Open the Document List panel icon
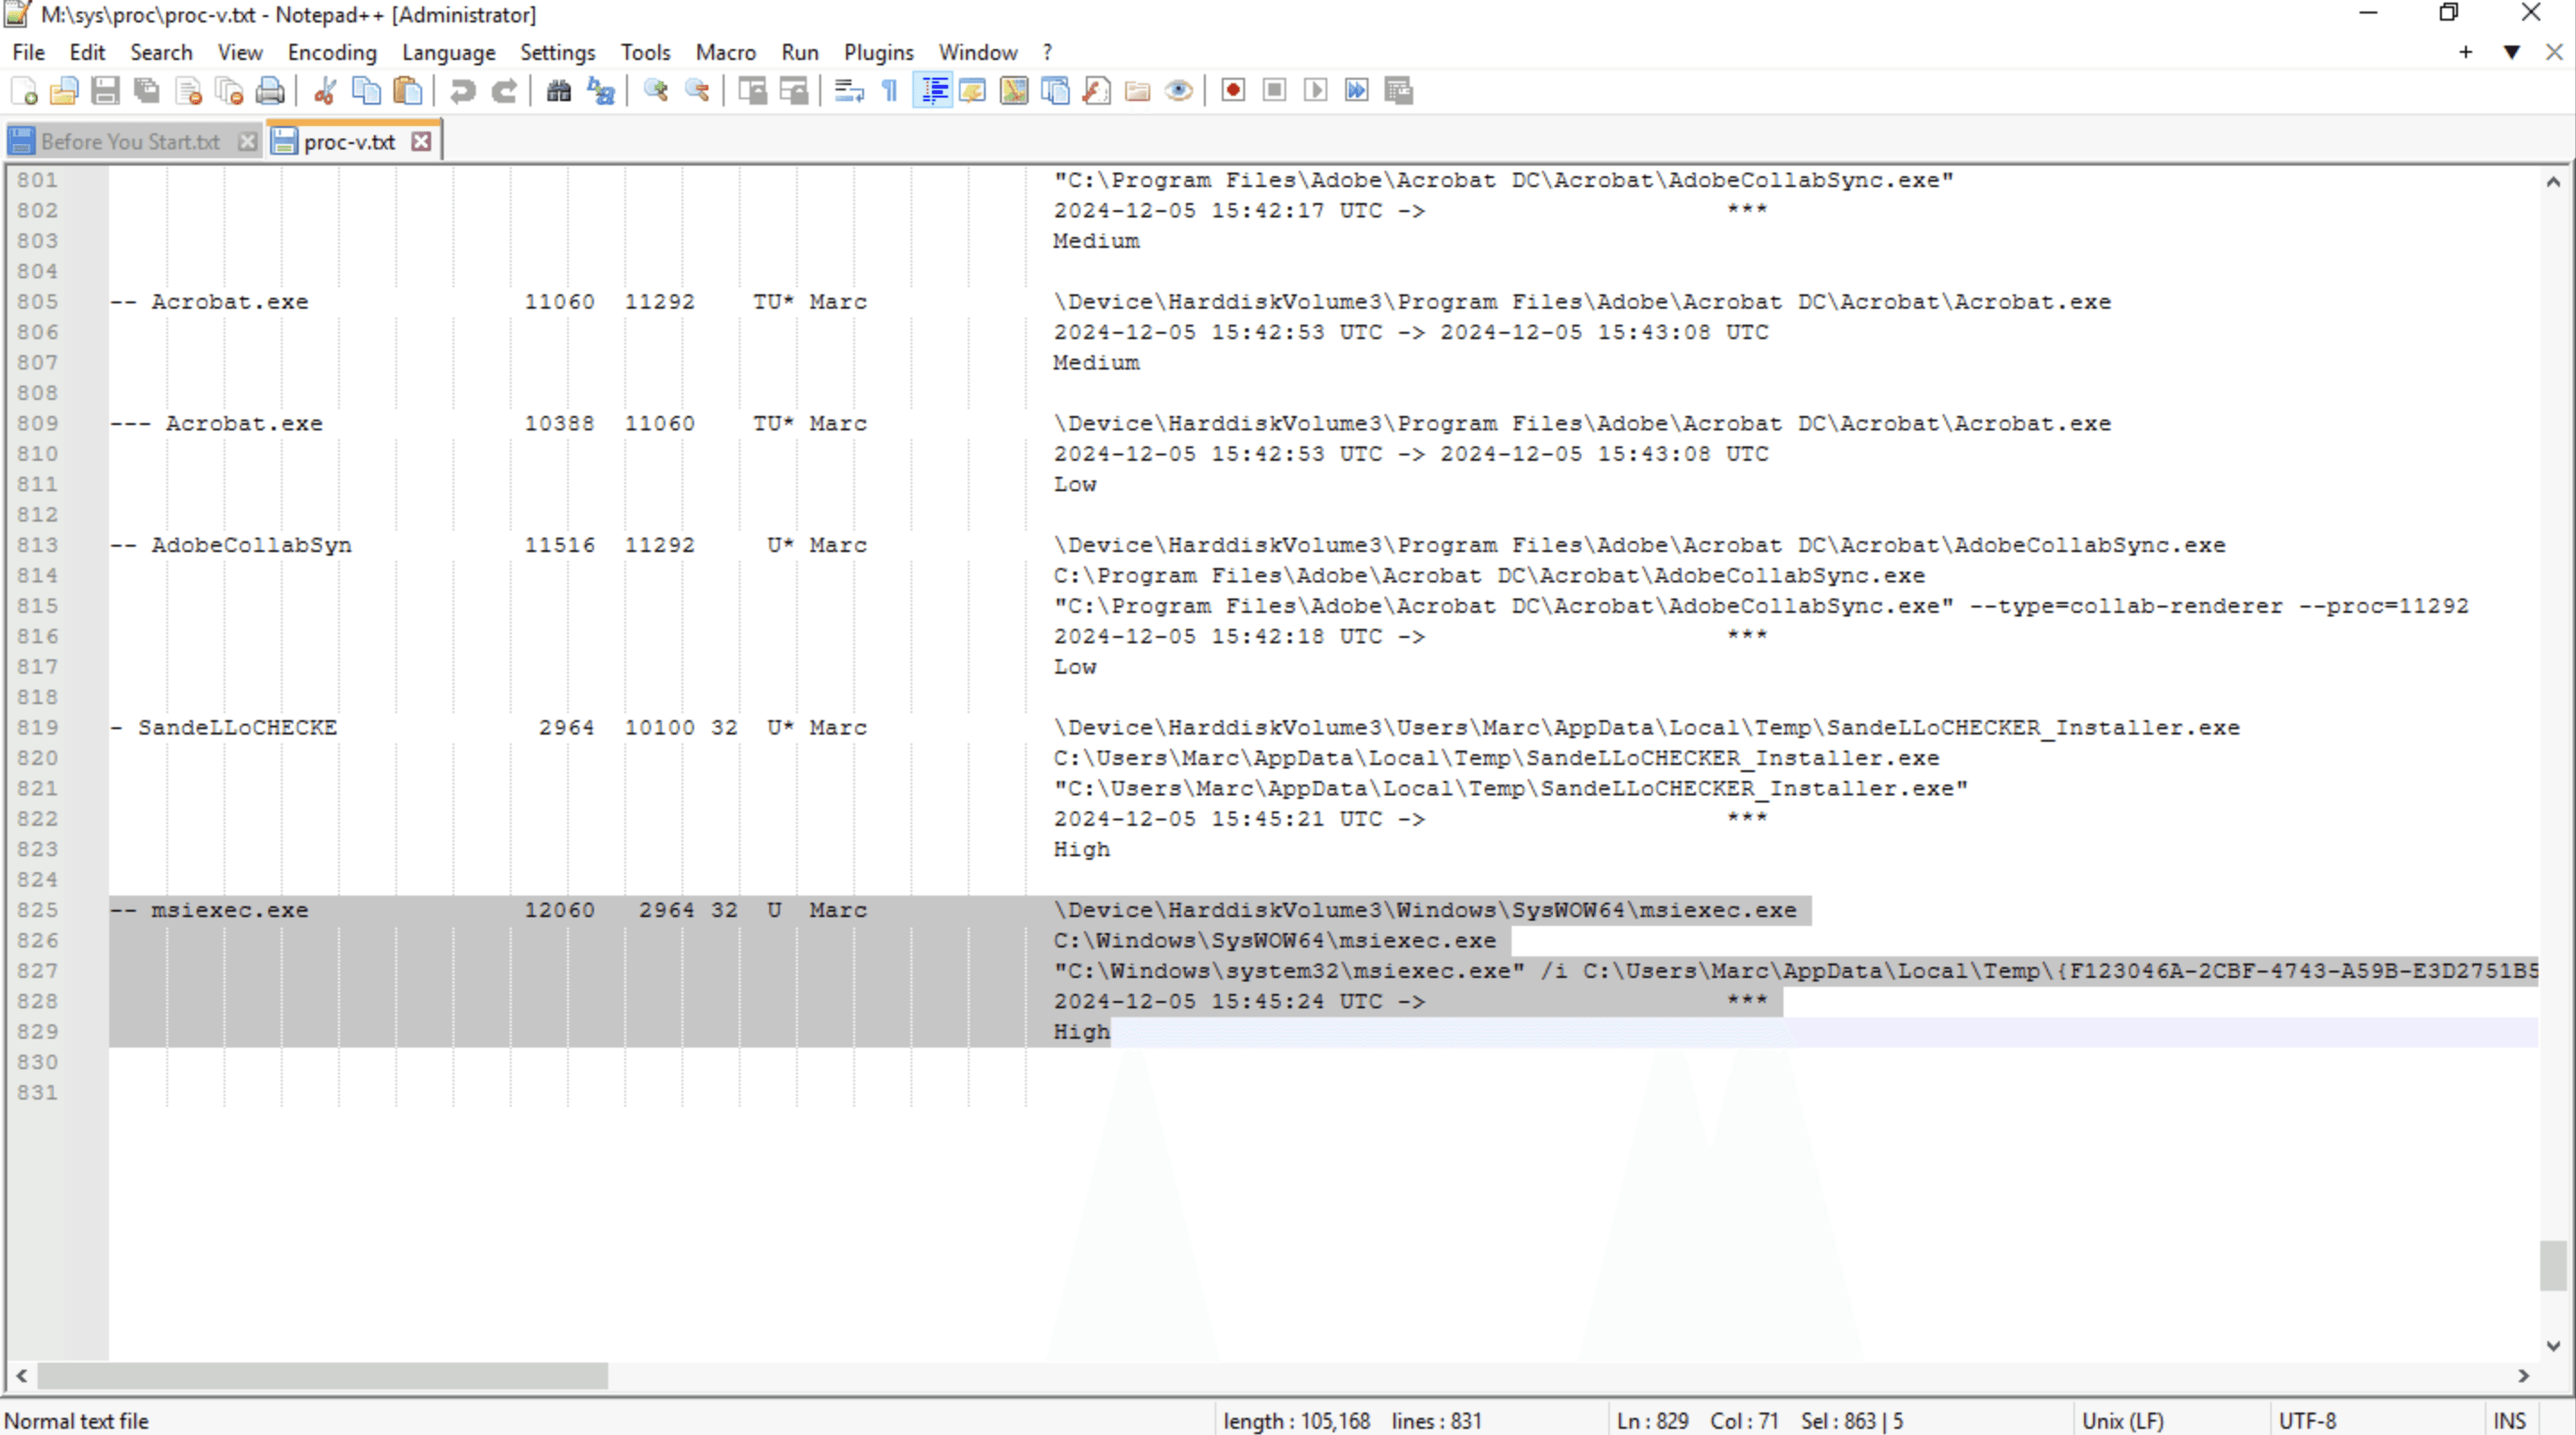Image resolution: width=2576 pixels, height=1435 pixels. click(1055, 91)
